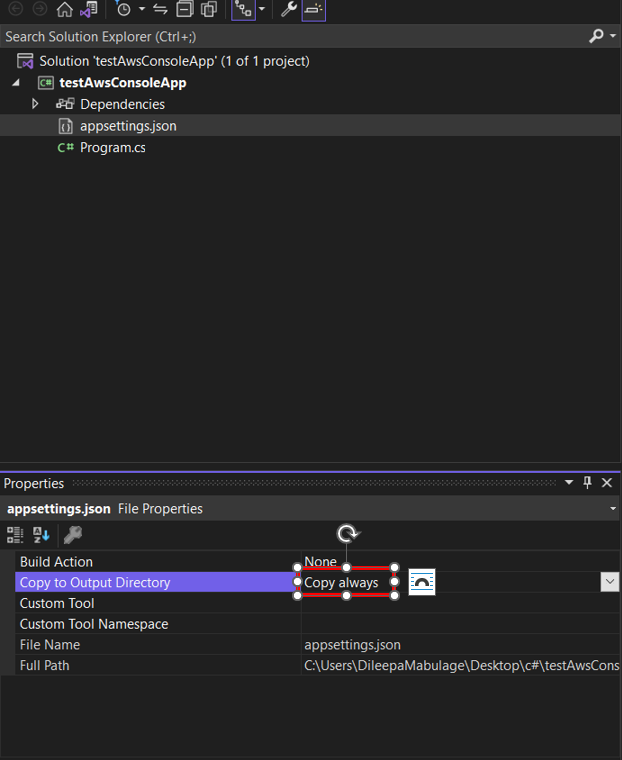Collapse the testAwsConsoleApp project node
The height and width of the screenshot is (760, 622).
click(16, 82)
